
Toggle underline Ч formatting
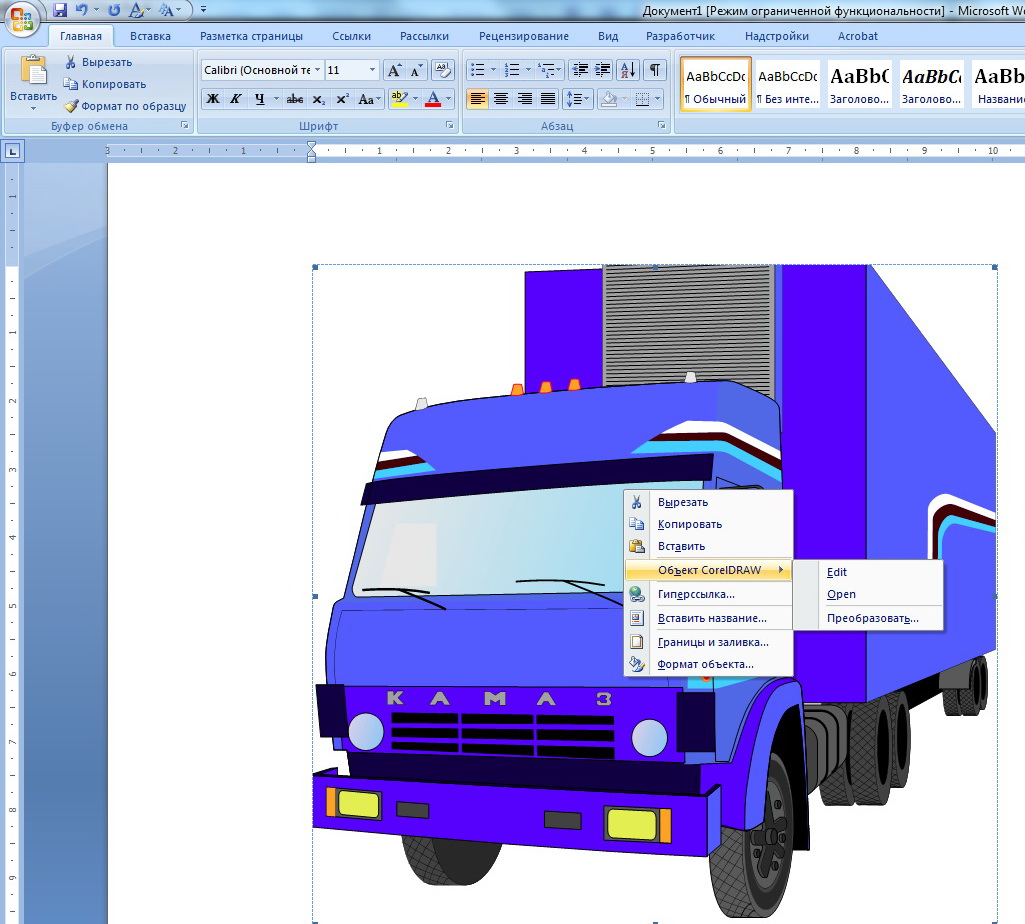(x=260, y=99)
